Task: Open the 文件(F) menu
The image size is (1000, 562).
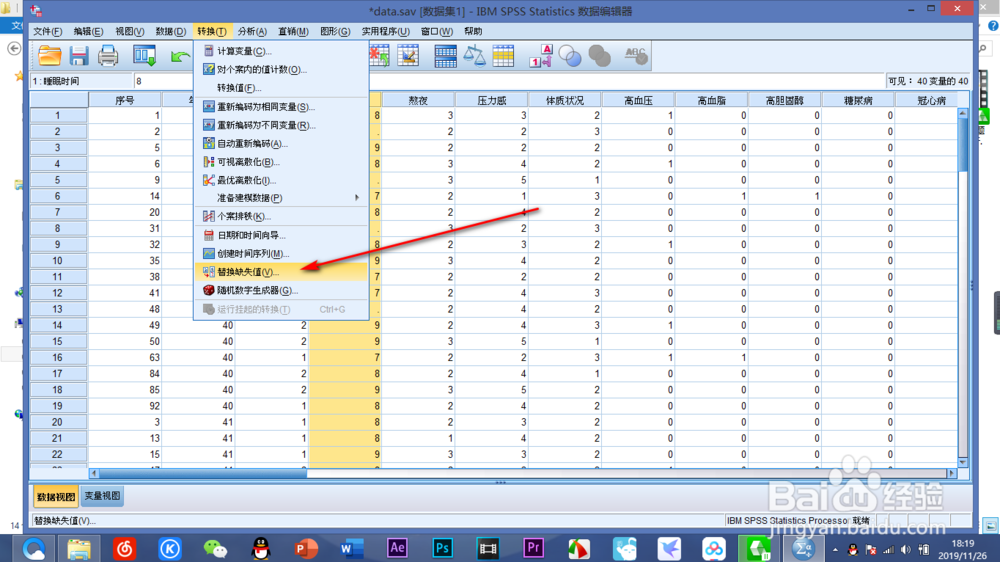Action: pos(47,31)
